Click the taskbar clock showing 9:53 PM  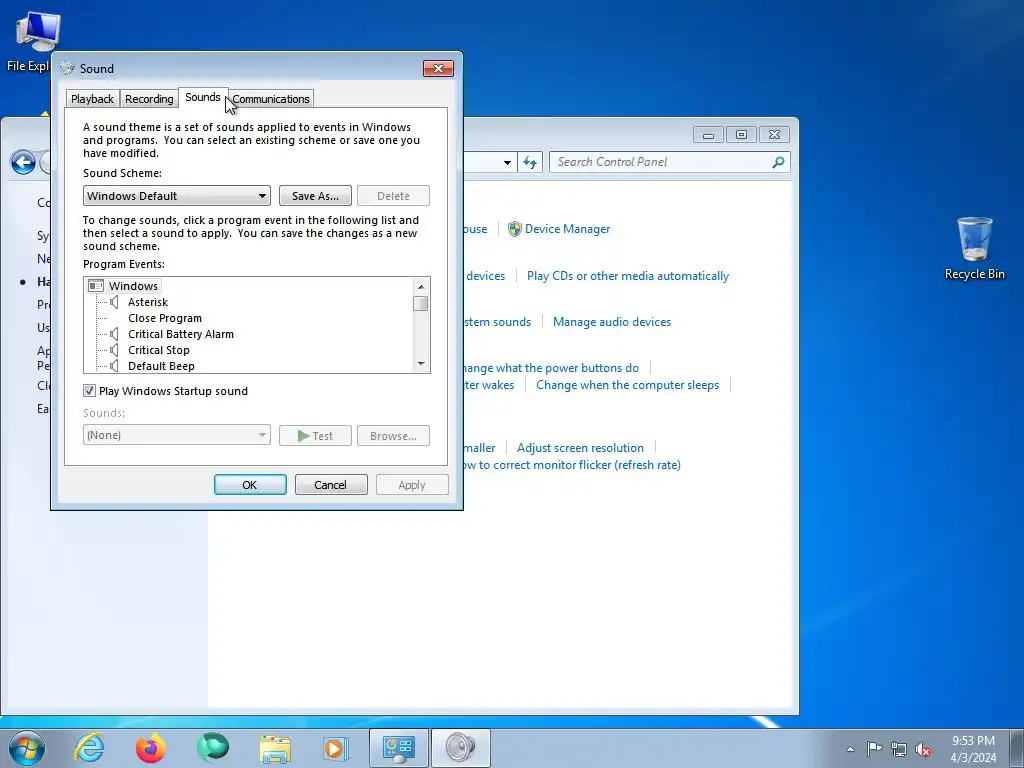click(x=973, y=749)
